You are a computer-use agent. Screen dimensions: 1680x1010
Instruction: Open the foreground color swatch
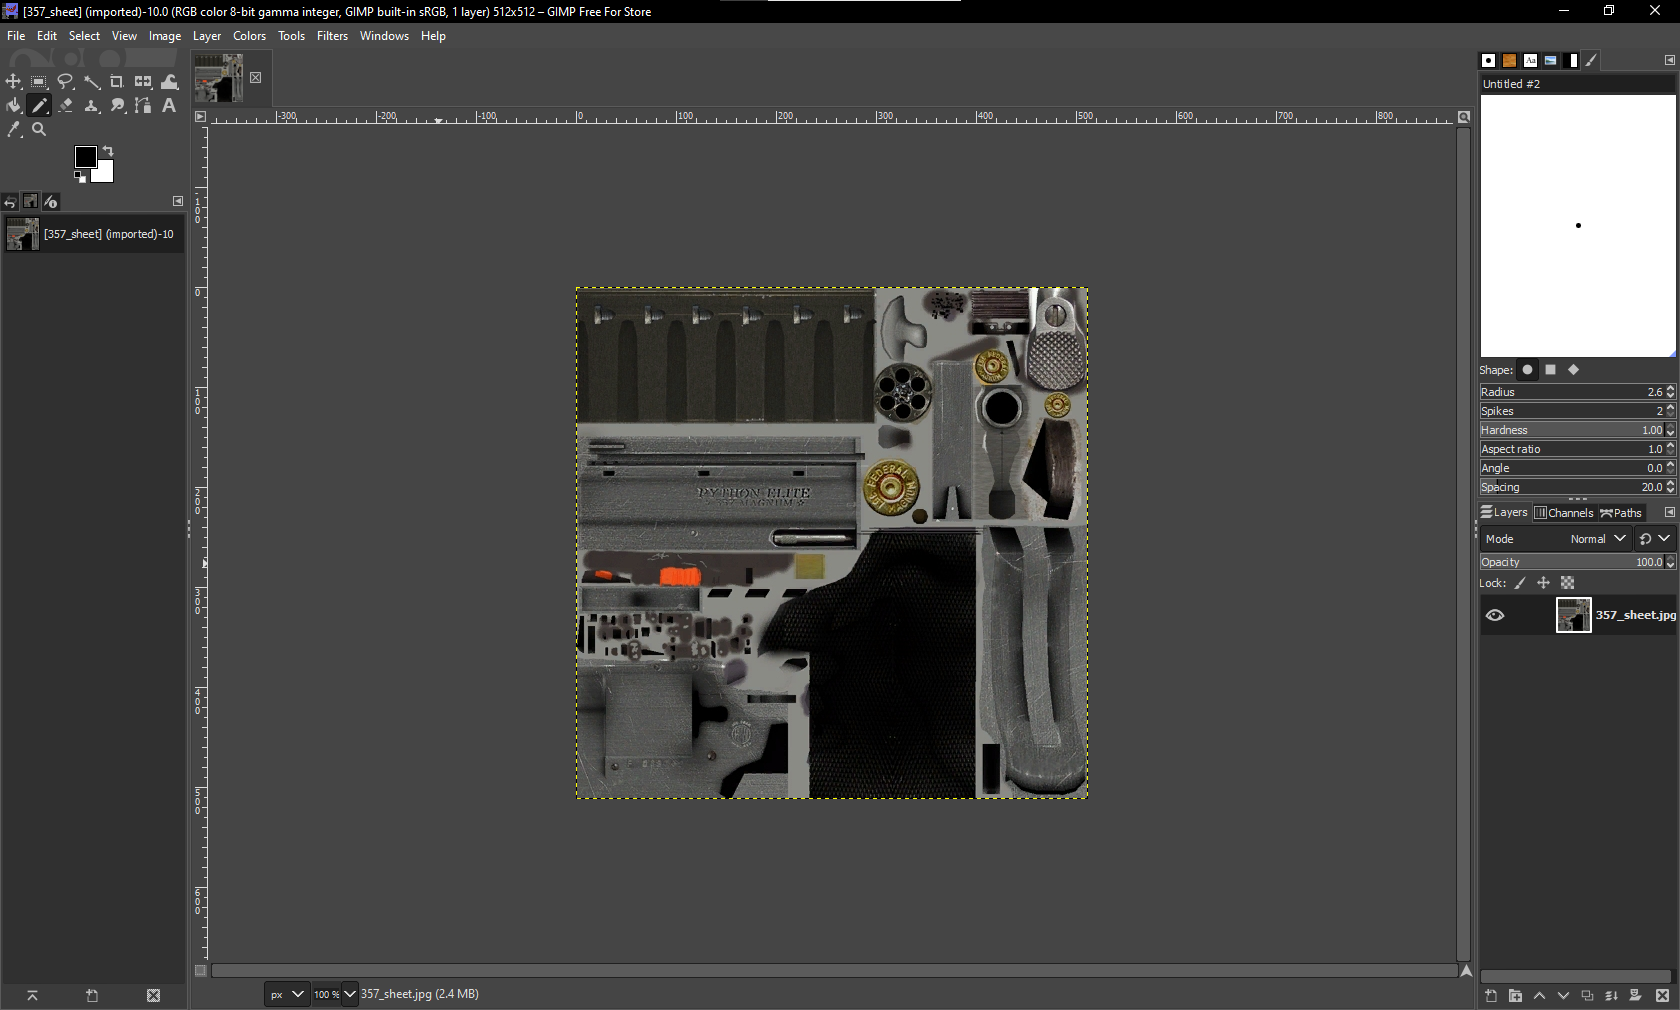tap(86, 157)
